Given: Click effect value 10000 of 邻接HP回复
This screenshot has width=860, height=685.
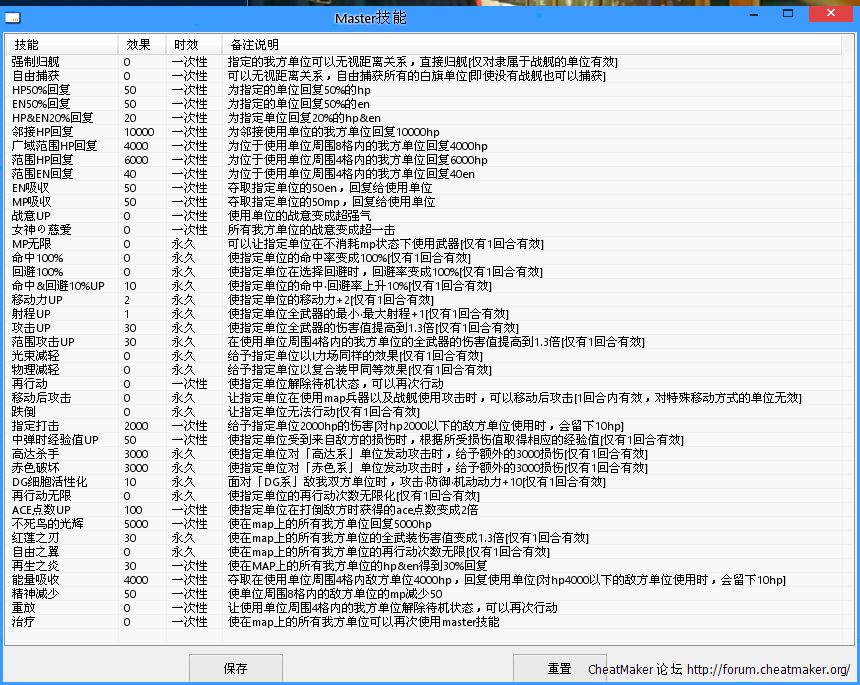Looking at the screenshot, I should 139,132.
